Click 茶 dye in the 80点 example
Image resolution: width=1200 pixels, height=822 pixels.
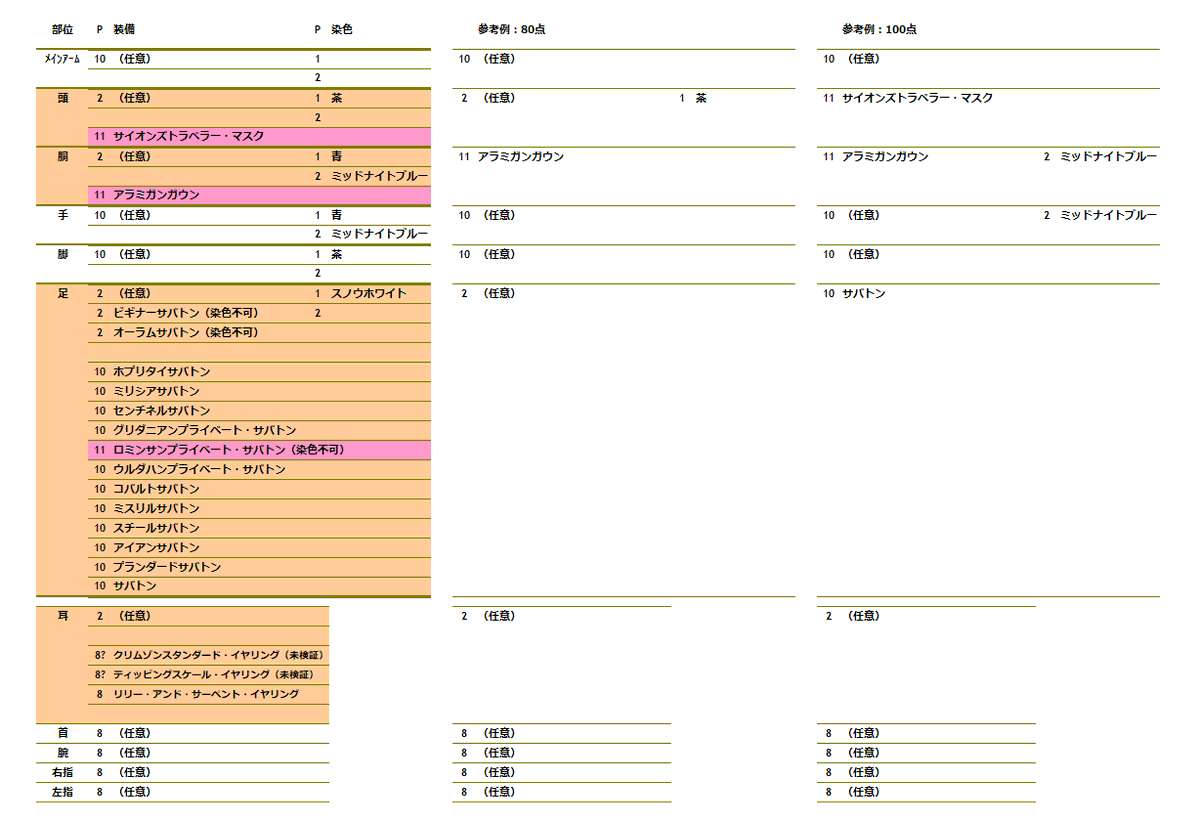click(x=701, y=98)
